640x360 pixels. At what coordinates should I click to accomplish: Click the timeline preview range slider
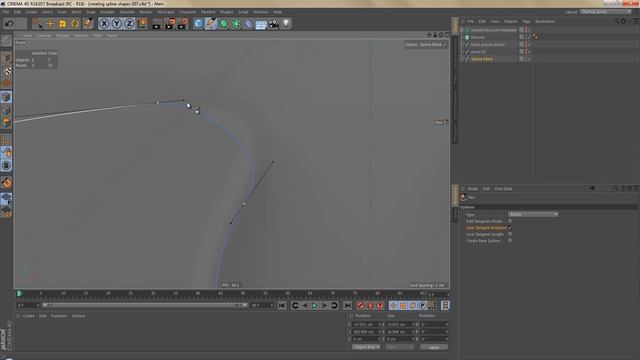click(x=145, y=305)
